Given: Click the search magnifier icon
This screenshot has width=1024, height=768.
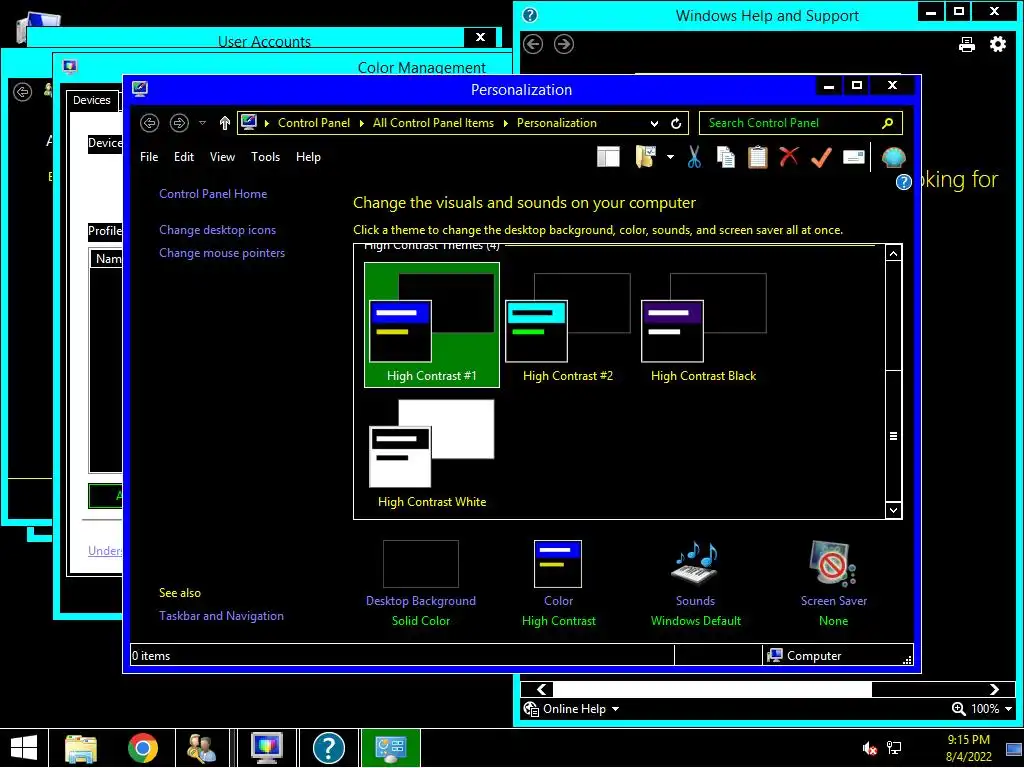Looking at the screenshot, I should pyautogui.click(x=887, y=123).
